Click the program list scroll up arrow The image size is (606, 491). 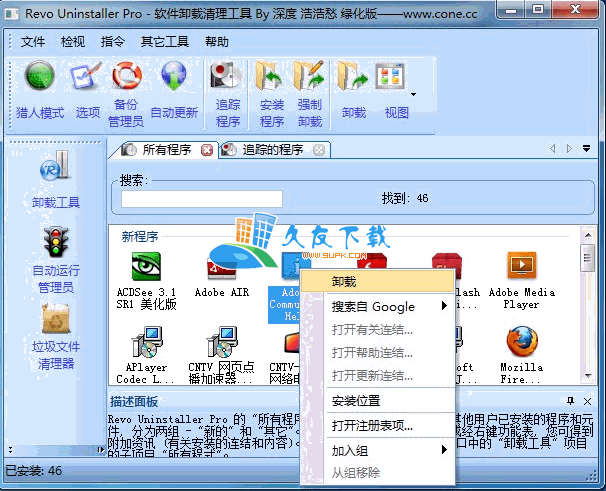click(588, 235)
